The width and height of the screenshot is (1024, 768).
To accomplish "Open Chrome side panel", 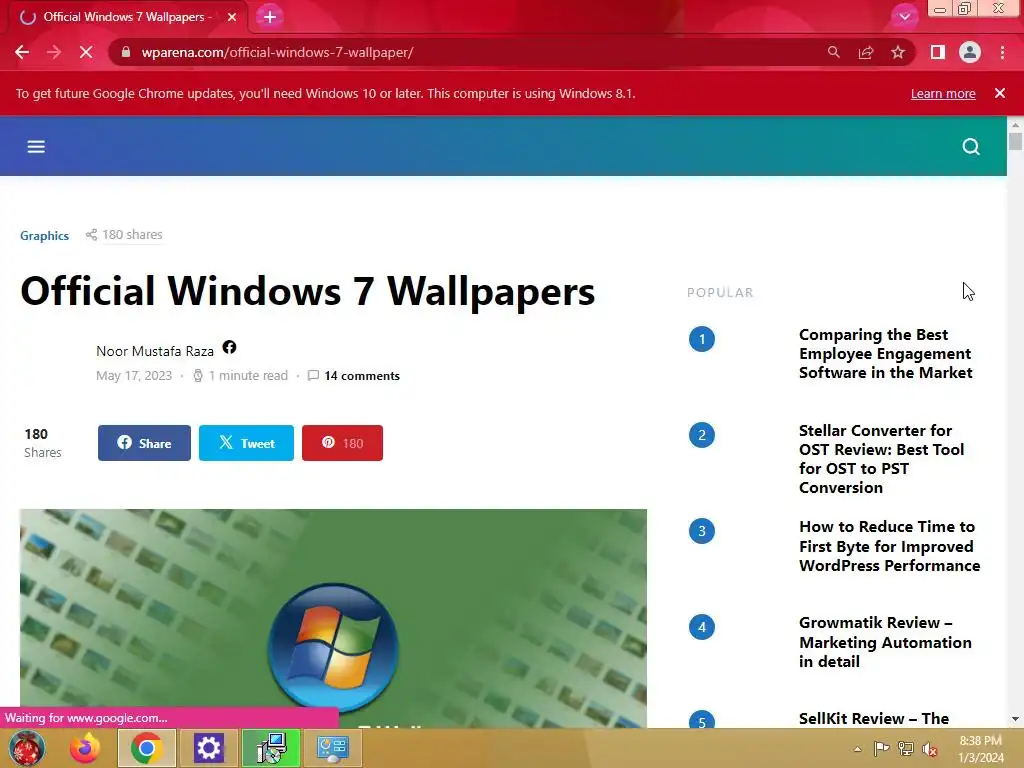I will (x=938, y=52).
